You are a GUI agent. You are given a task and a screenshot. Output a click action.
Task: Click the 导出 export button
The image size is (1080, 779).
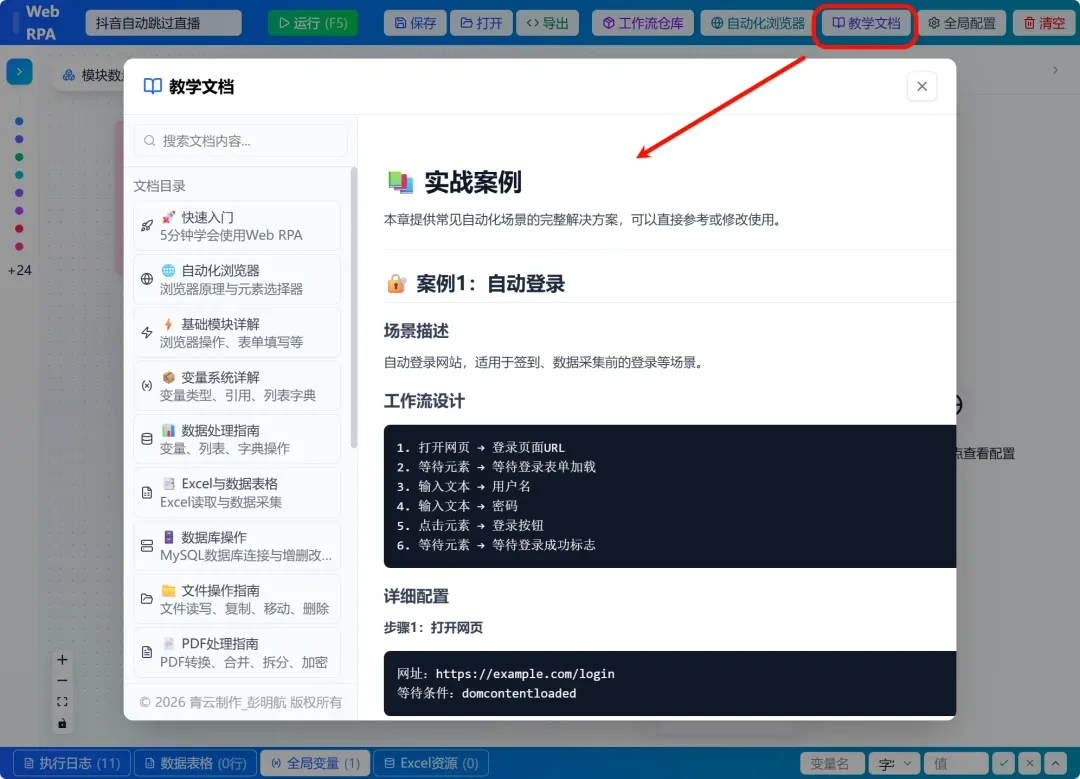pos(548,23)
